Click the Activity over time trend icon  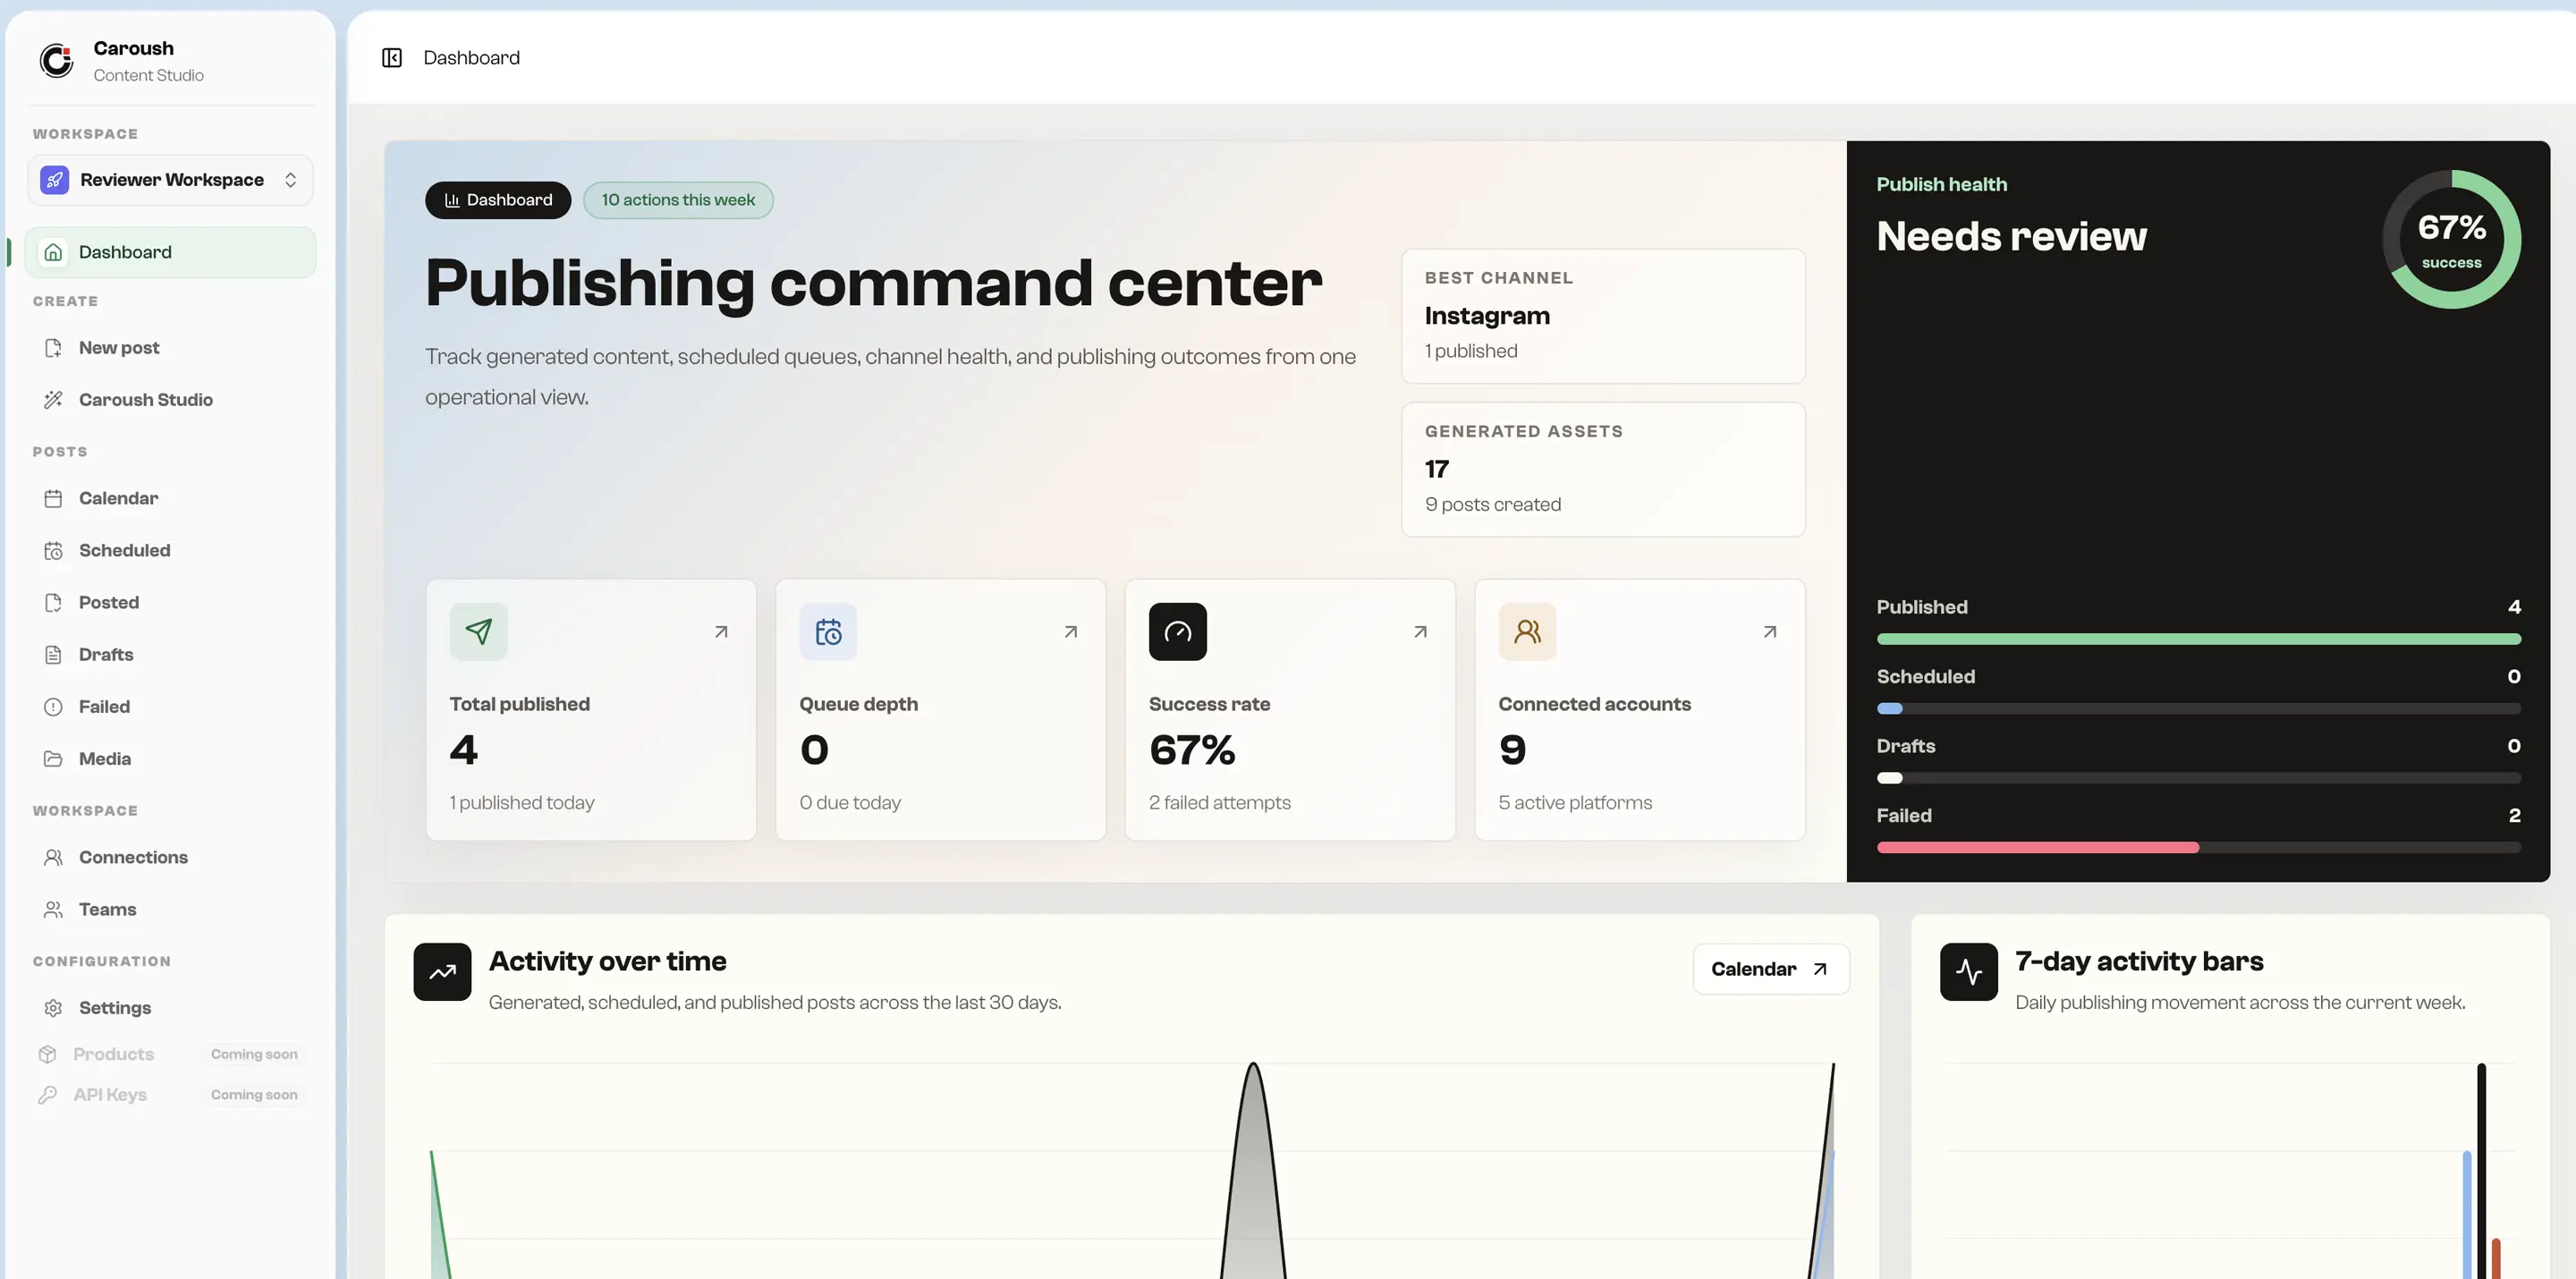click(x=442, y=971)
